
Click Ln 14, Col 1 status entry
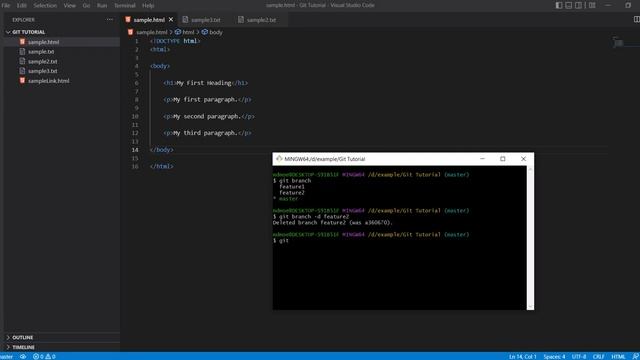(x=522, y=356)
